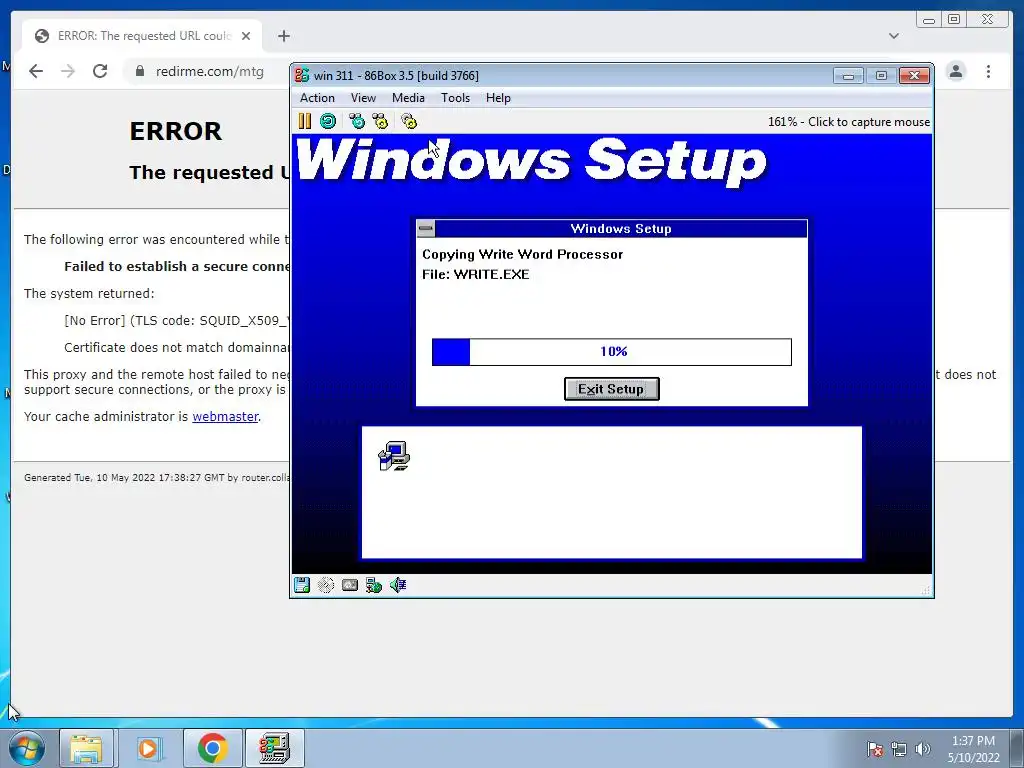Send Ctrl+Alt+Esc from 86Box toolbar
The height and width of the screenshot is (768, 1024).
point(380,121)
